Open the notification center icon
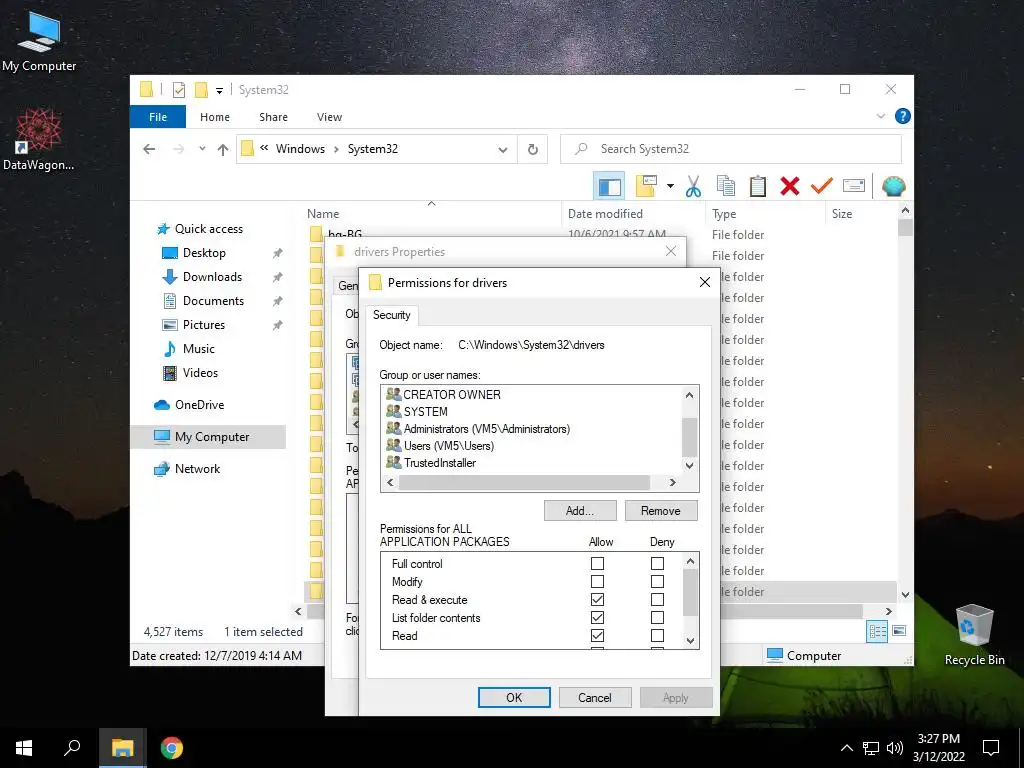 point(991,748)
